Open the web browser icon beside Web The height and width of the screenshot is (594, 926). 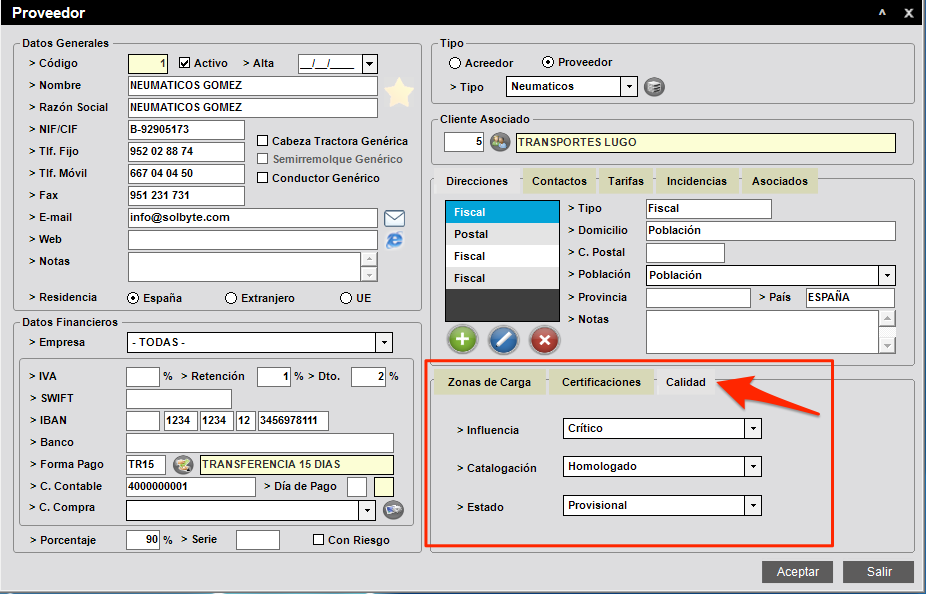(394, 240)
